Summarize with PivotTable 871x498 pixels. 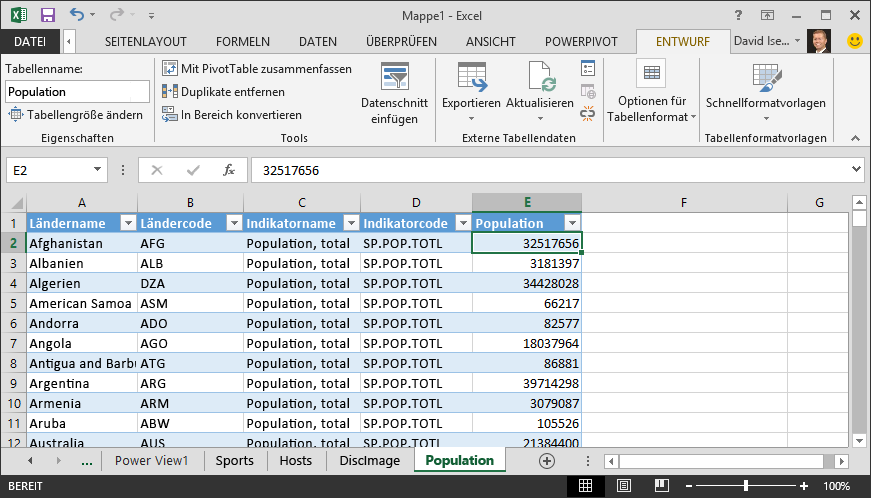[257, 69]
